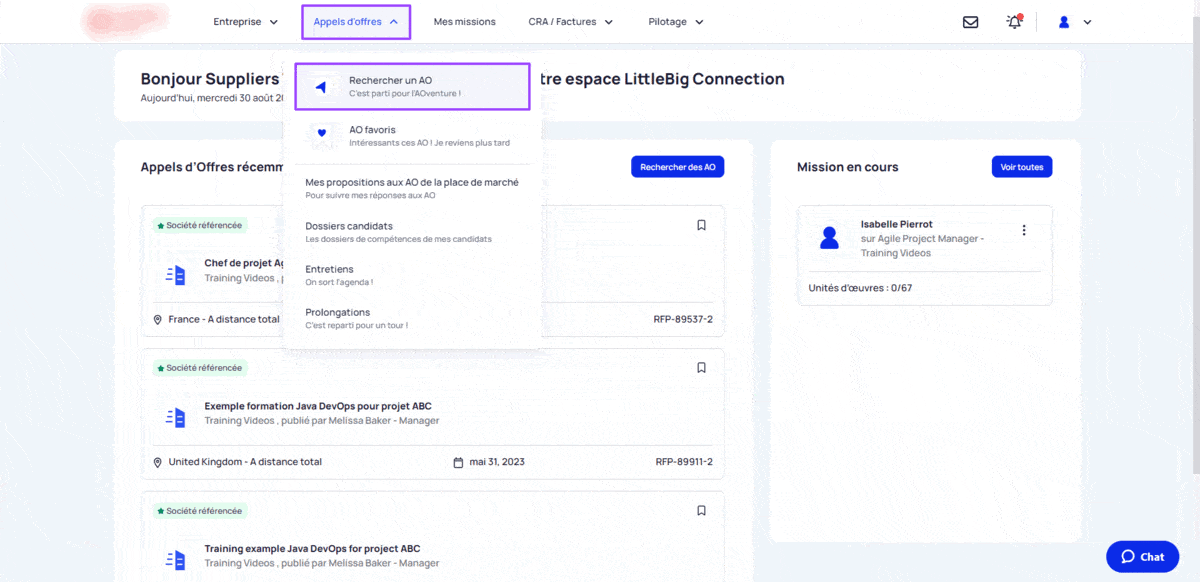Open Training example Java DevOps for project ABC
The height and width of the screenshot is (582, 1200).
(x=312, y=549)
